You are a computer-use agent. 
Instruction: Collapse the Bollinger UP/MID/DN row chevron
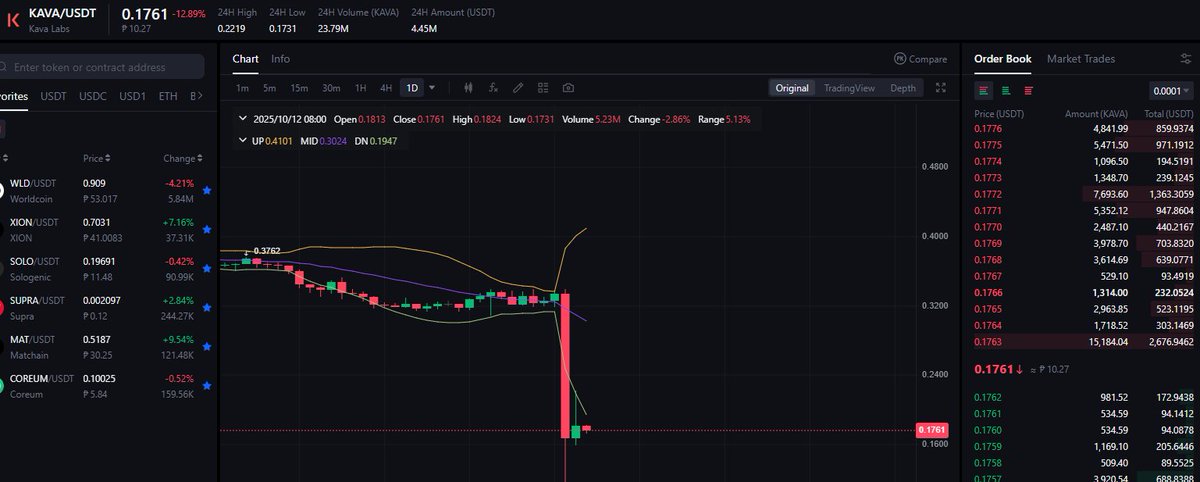pyautogui.click(x=242, y=141)
